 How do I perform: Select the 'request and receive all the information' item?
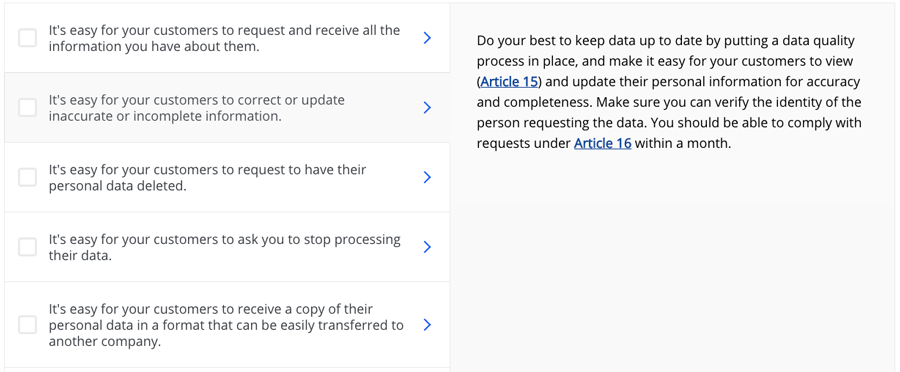[x=227, y=38]
